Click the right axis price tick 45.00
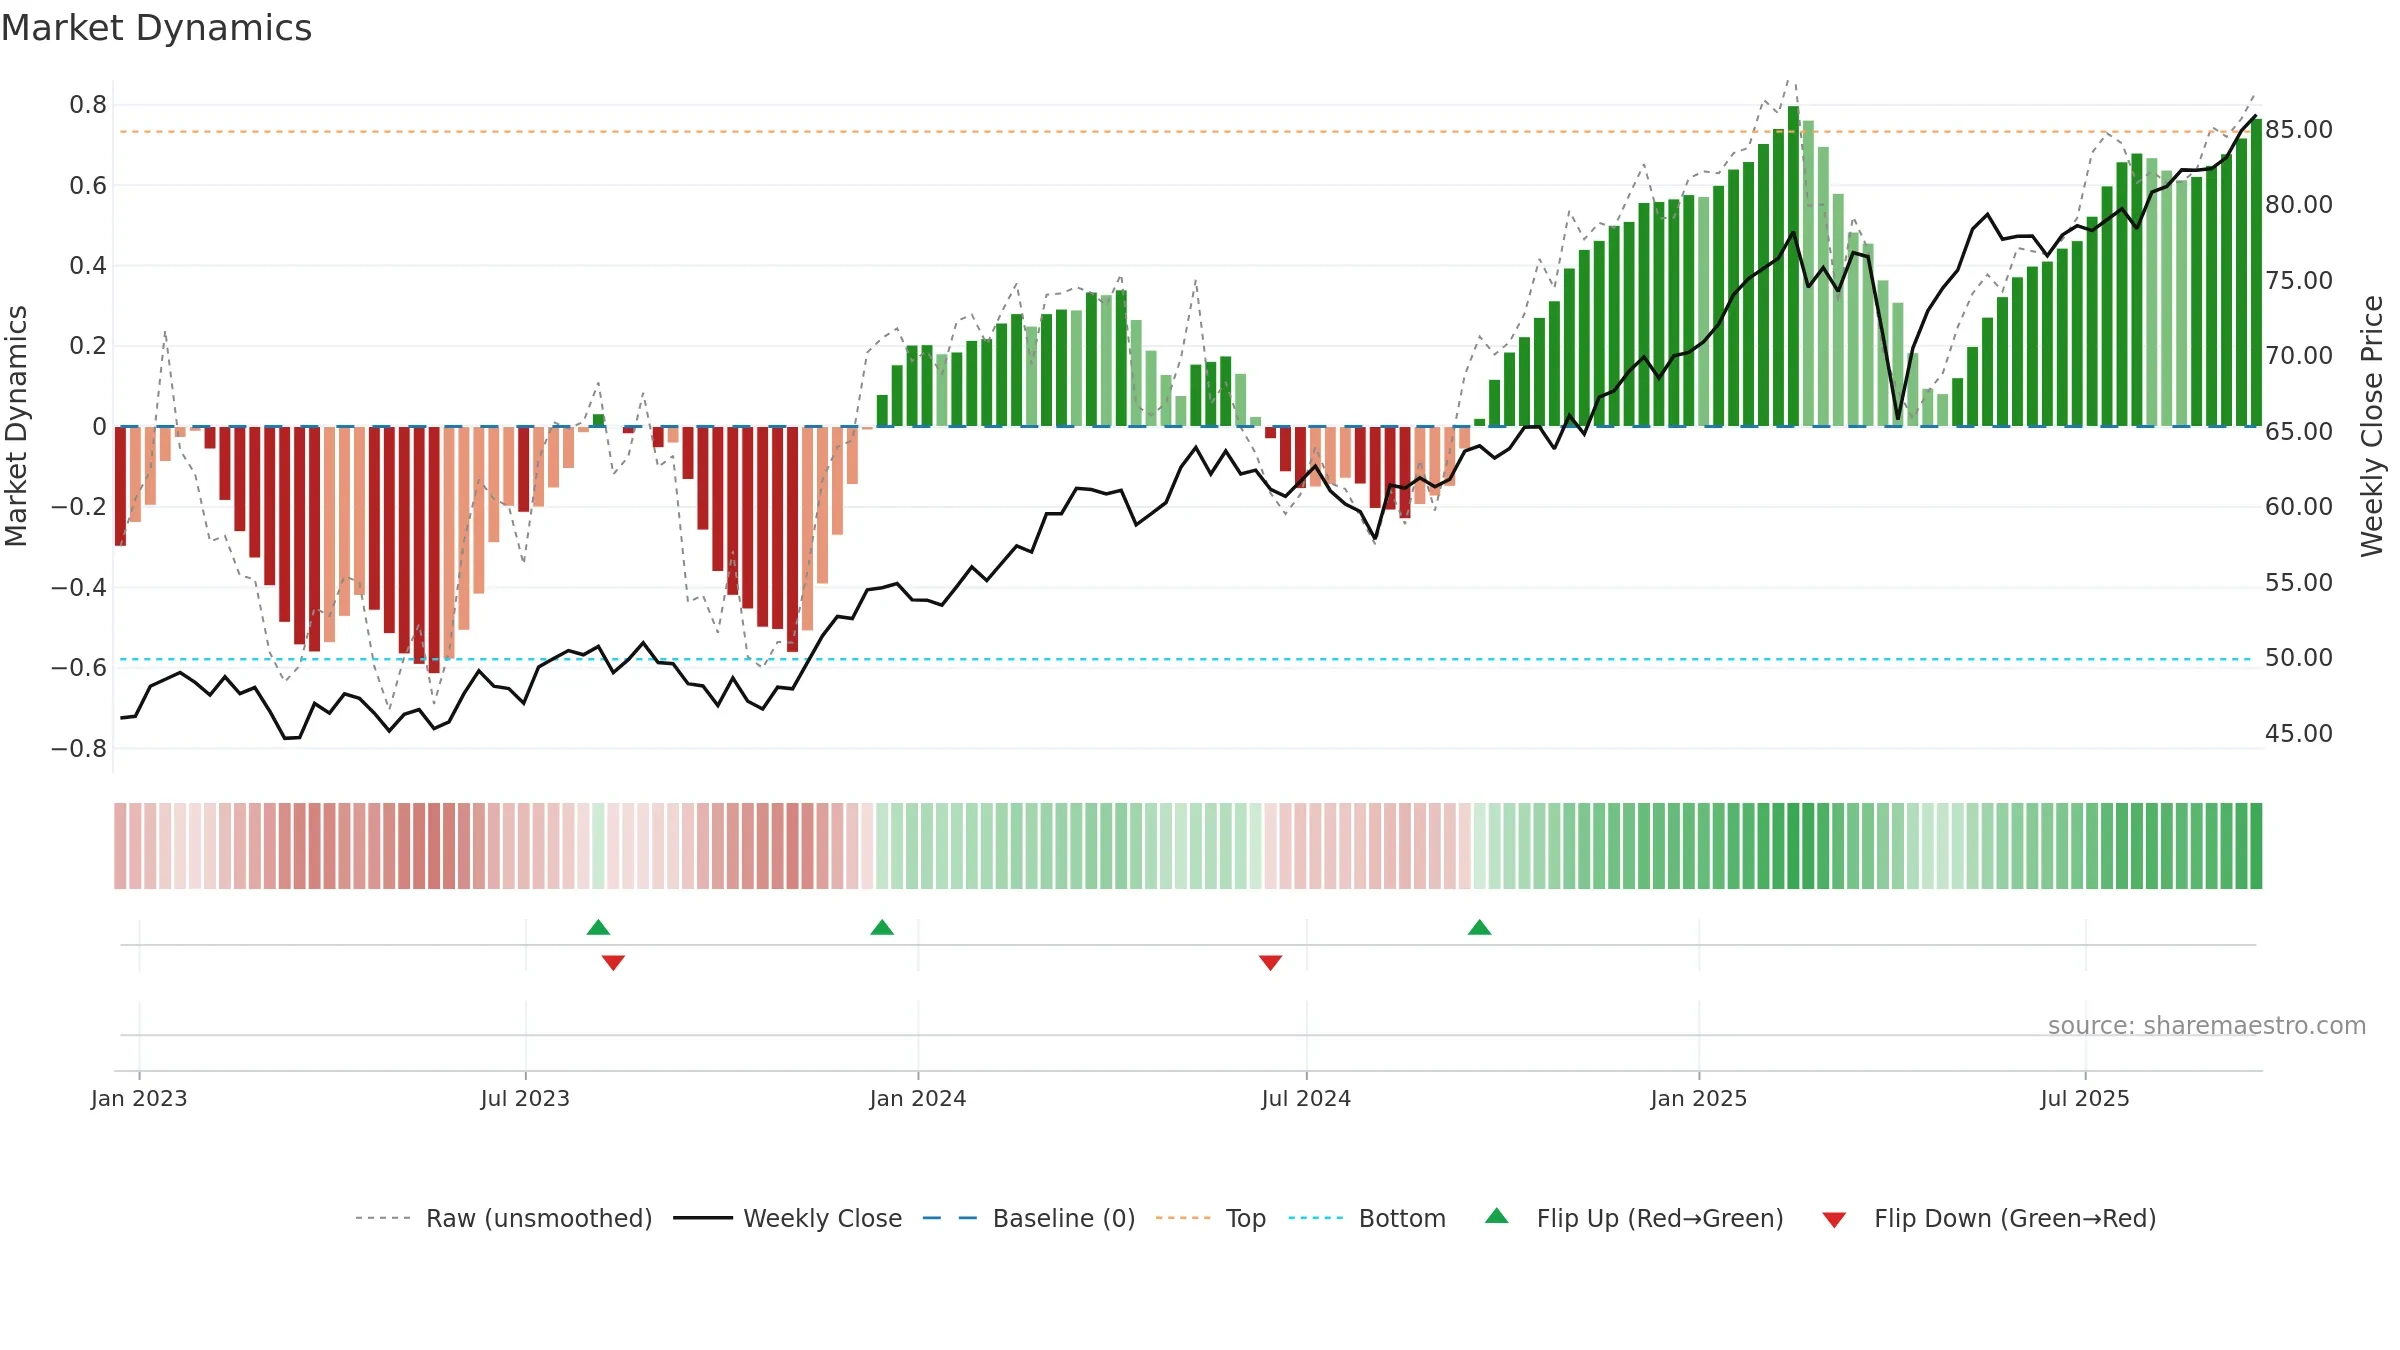 (2299, 733)
